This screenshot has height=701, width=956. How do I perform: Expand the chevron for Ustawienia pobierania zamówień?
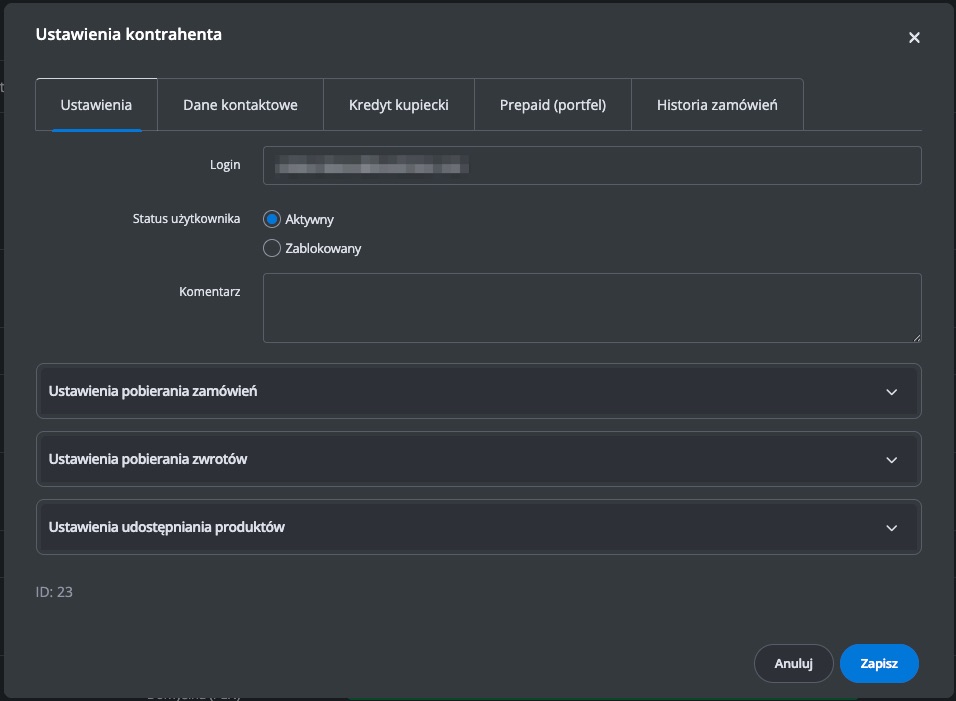click(x=892, y=392)
